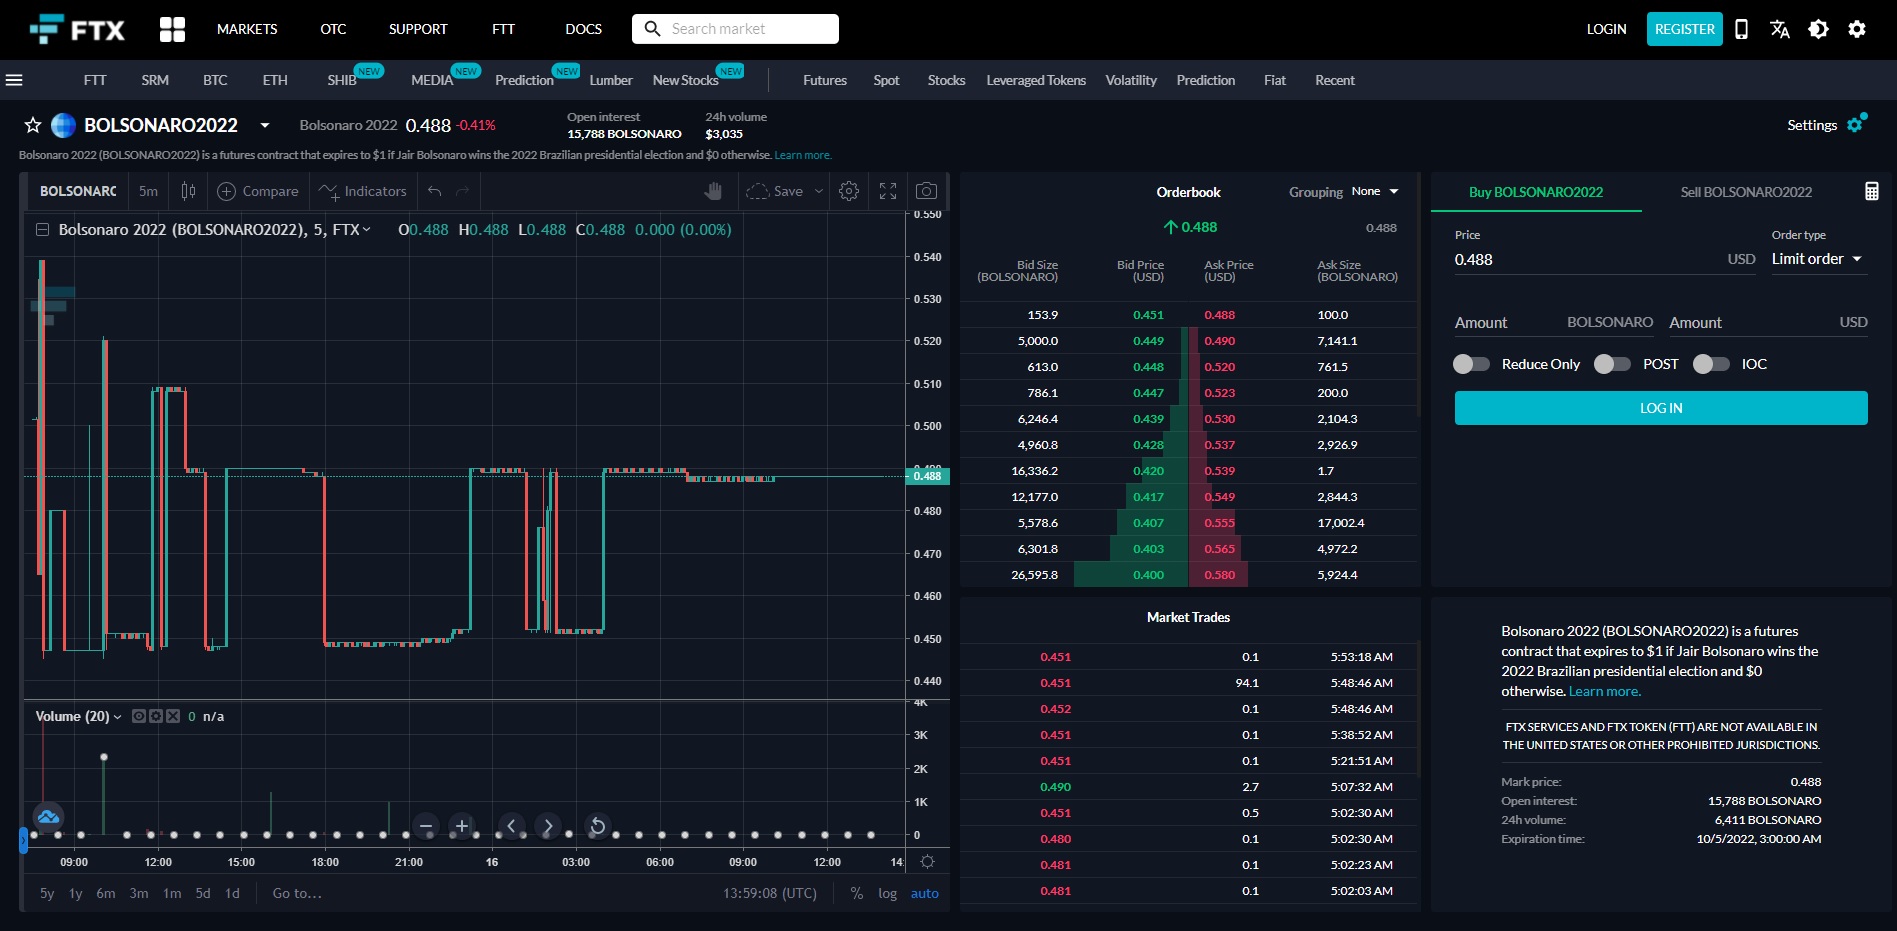This screenshot has width=1897, height=931.
Task: Enter chart fullscreen mode
Action: click(888, 191)
